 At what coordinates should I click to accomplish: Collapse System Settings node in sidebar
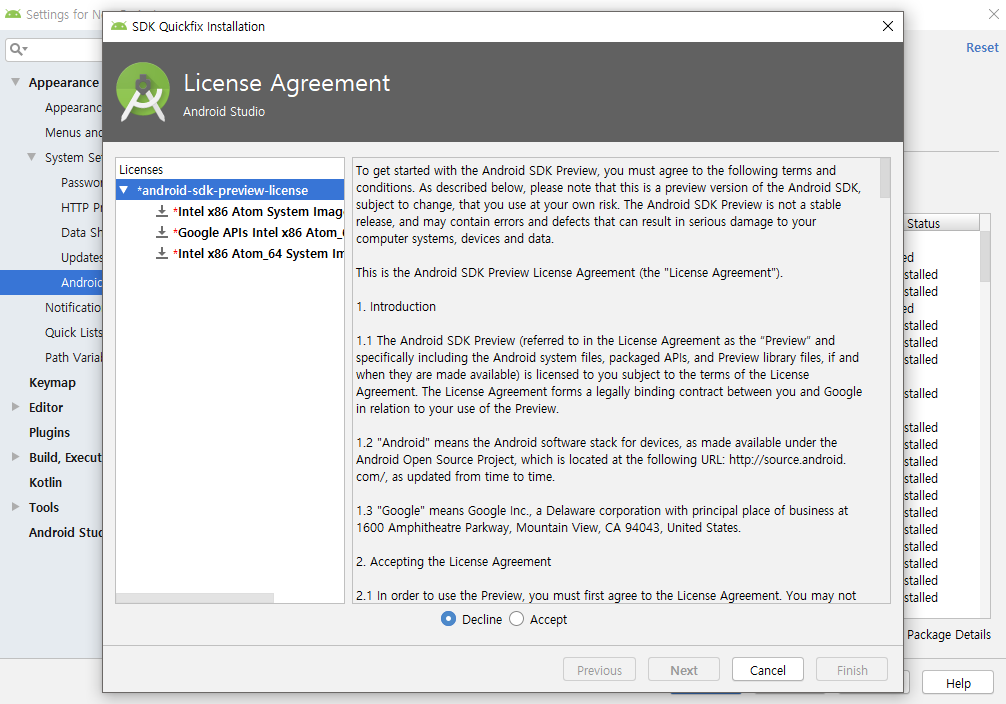tap(31, 157)
